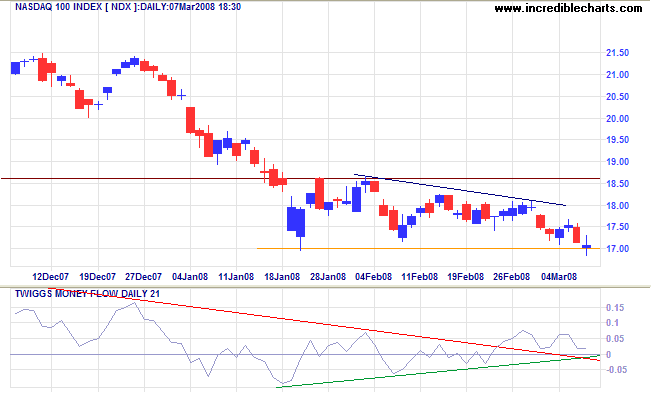Select the dark blue descending trendline
The width and height of the screenshot is (651, 395).
[460, 190]
